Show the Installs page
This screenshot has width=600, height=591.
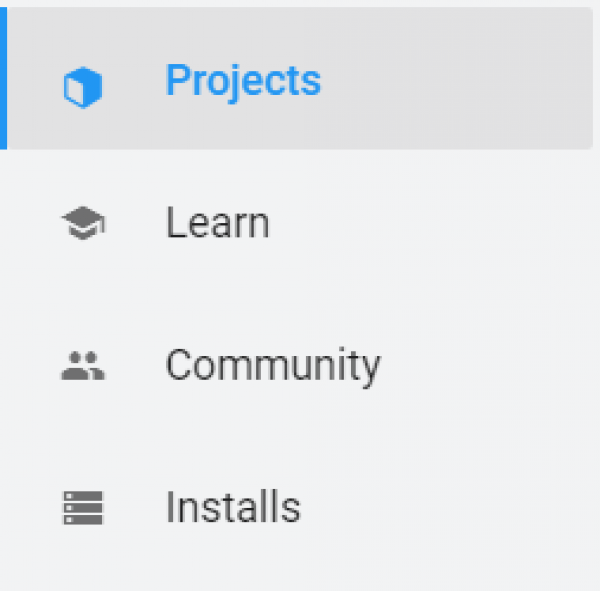click(232, 508)
